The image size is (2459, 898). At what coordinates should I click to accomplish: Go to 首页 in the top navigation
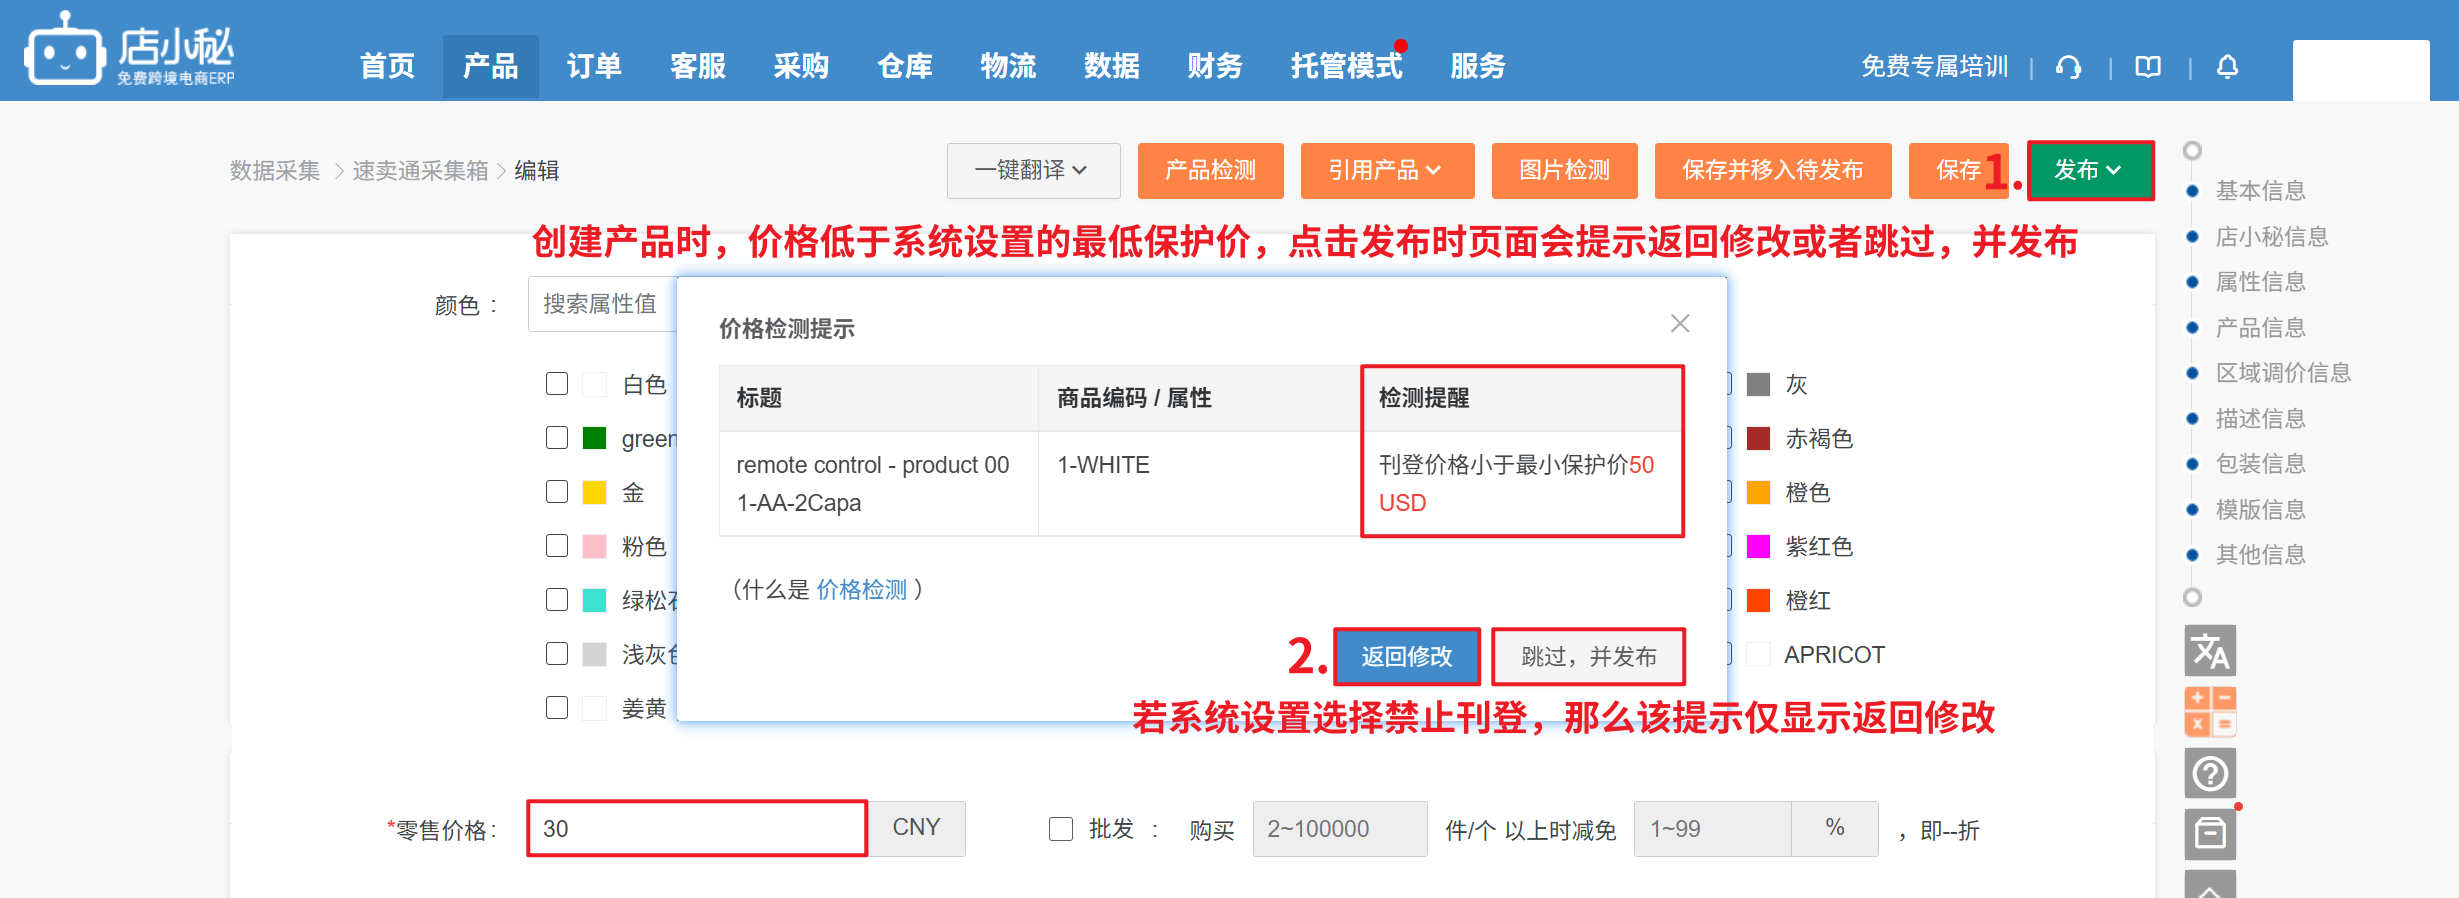click(387, 67)
